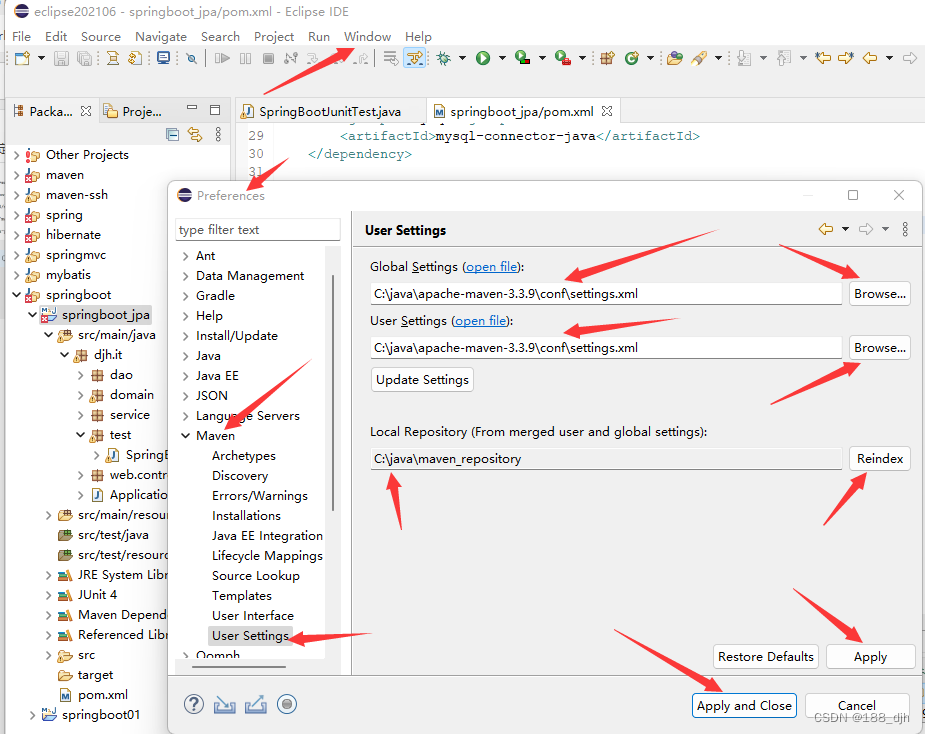
Task: Click the type filter text field
Action: pos(258,230)
